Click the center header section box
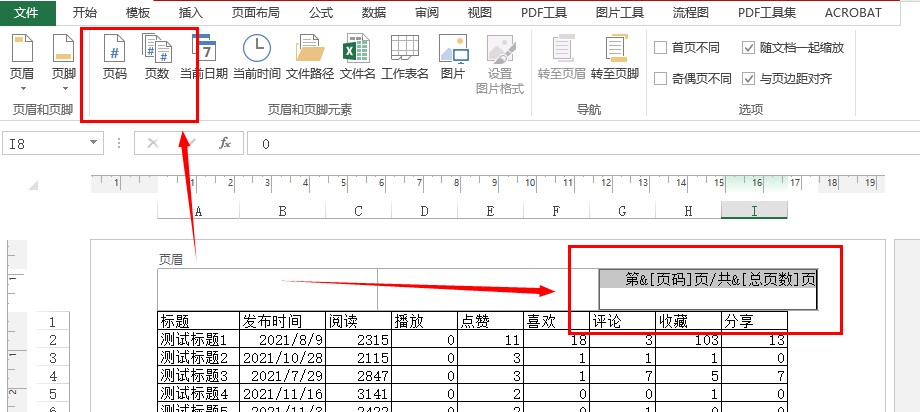920x412 pixels. point(488,289)
